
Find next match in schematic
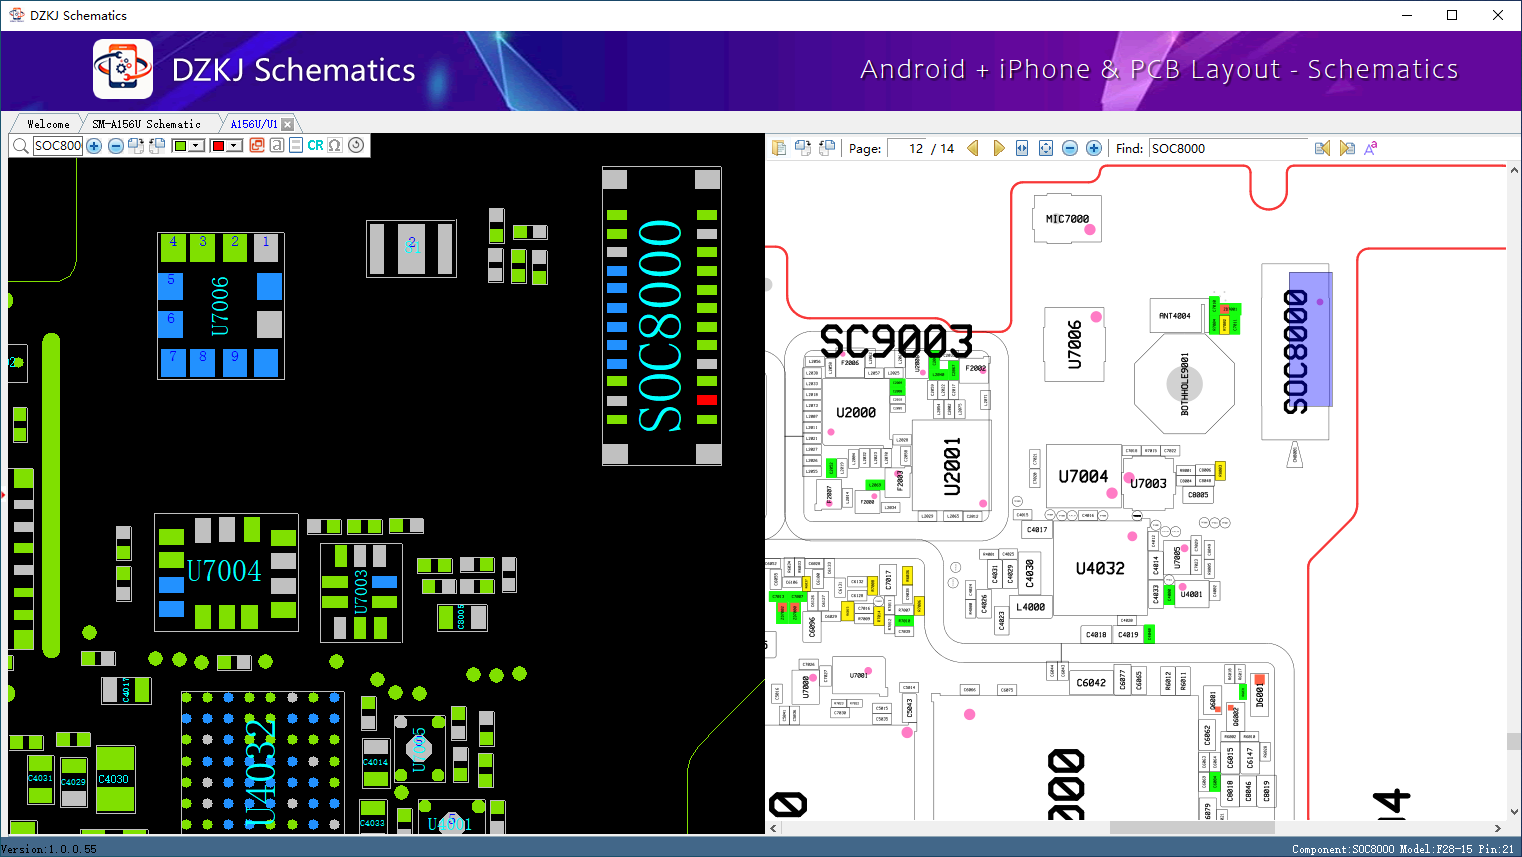(1347, 148)
